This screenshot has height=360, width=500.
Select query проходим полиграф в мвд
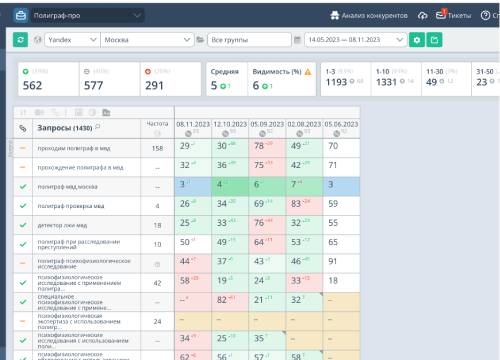tap(74, 148)
